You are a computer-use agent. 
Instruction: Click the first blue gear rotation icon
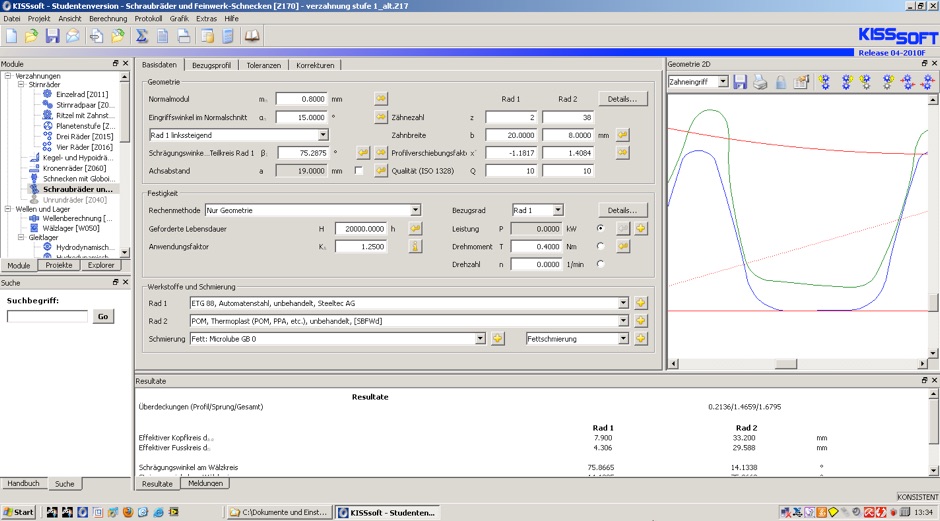(x=825, y=82)
